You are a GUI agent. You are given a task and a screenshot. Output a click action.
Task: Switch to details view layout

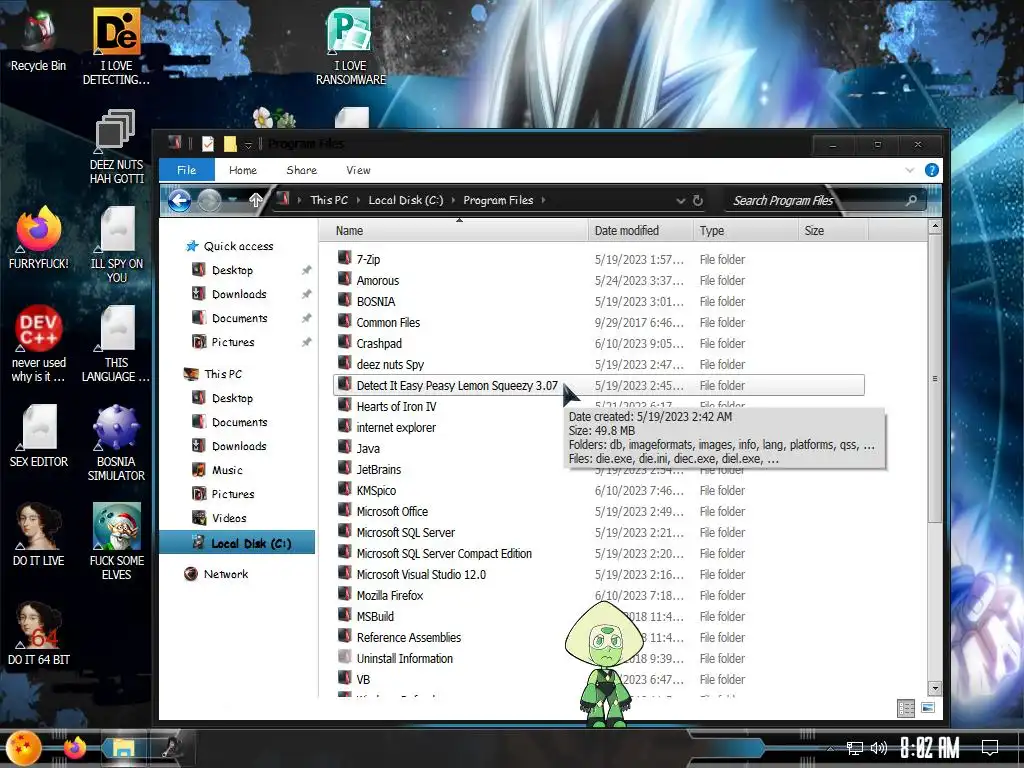(x=906, y=709)
